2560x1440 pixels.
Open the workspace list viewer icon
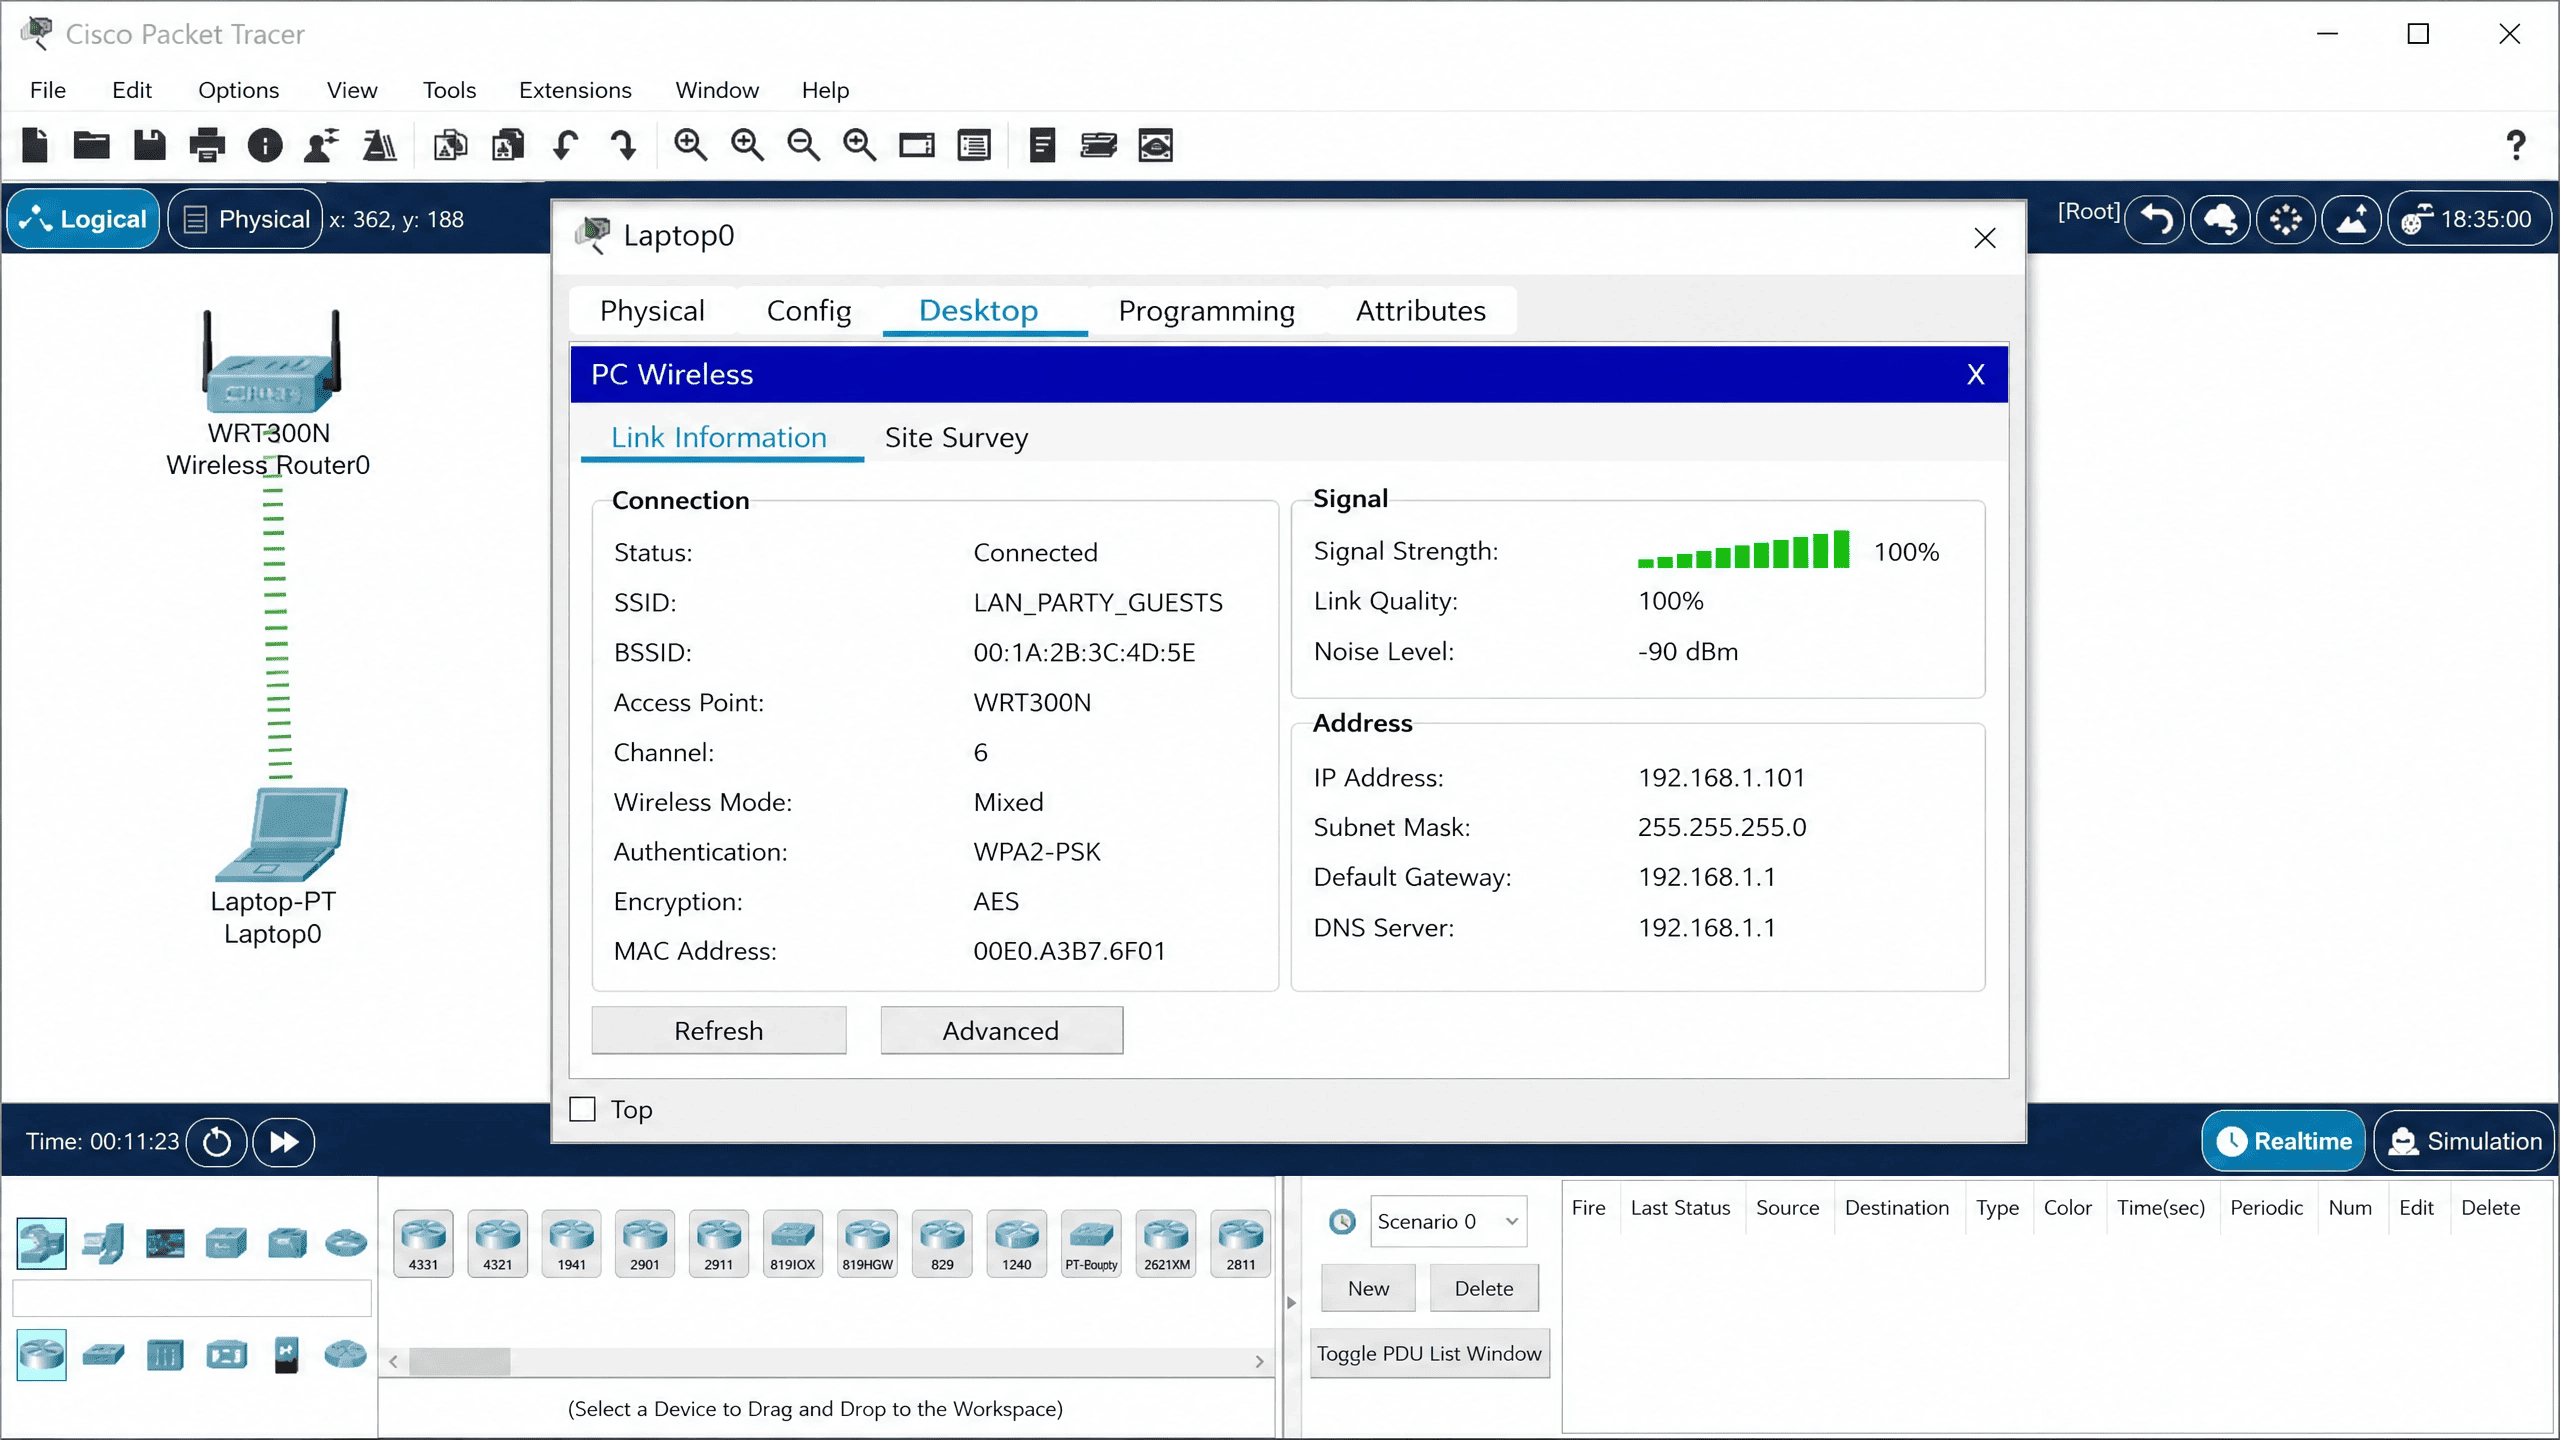[x=974, y=146]
